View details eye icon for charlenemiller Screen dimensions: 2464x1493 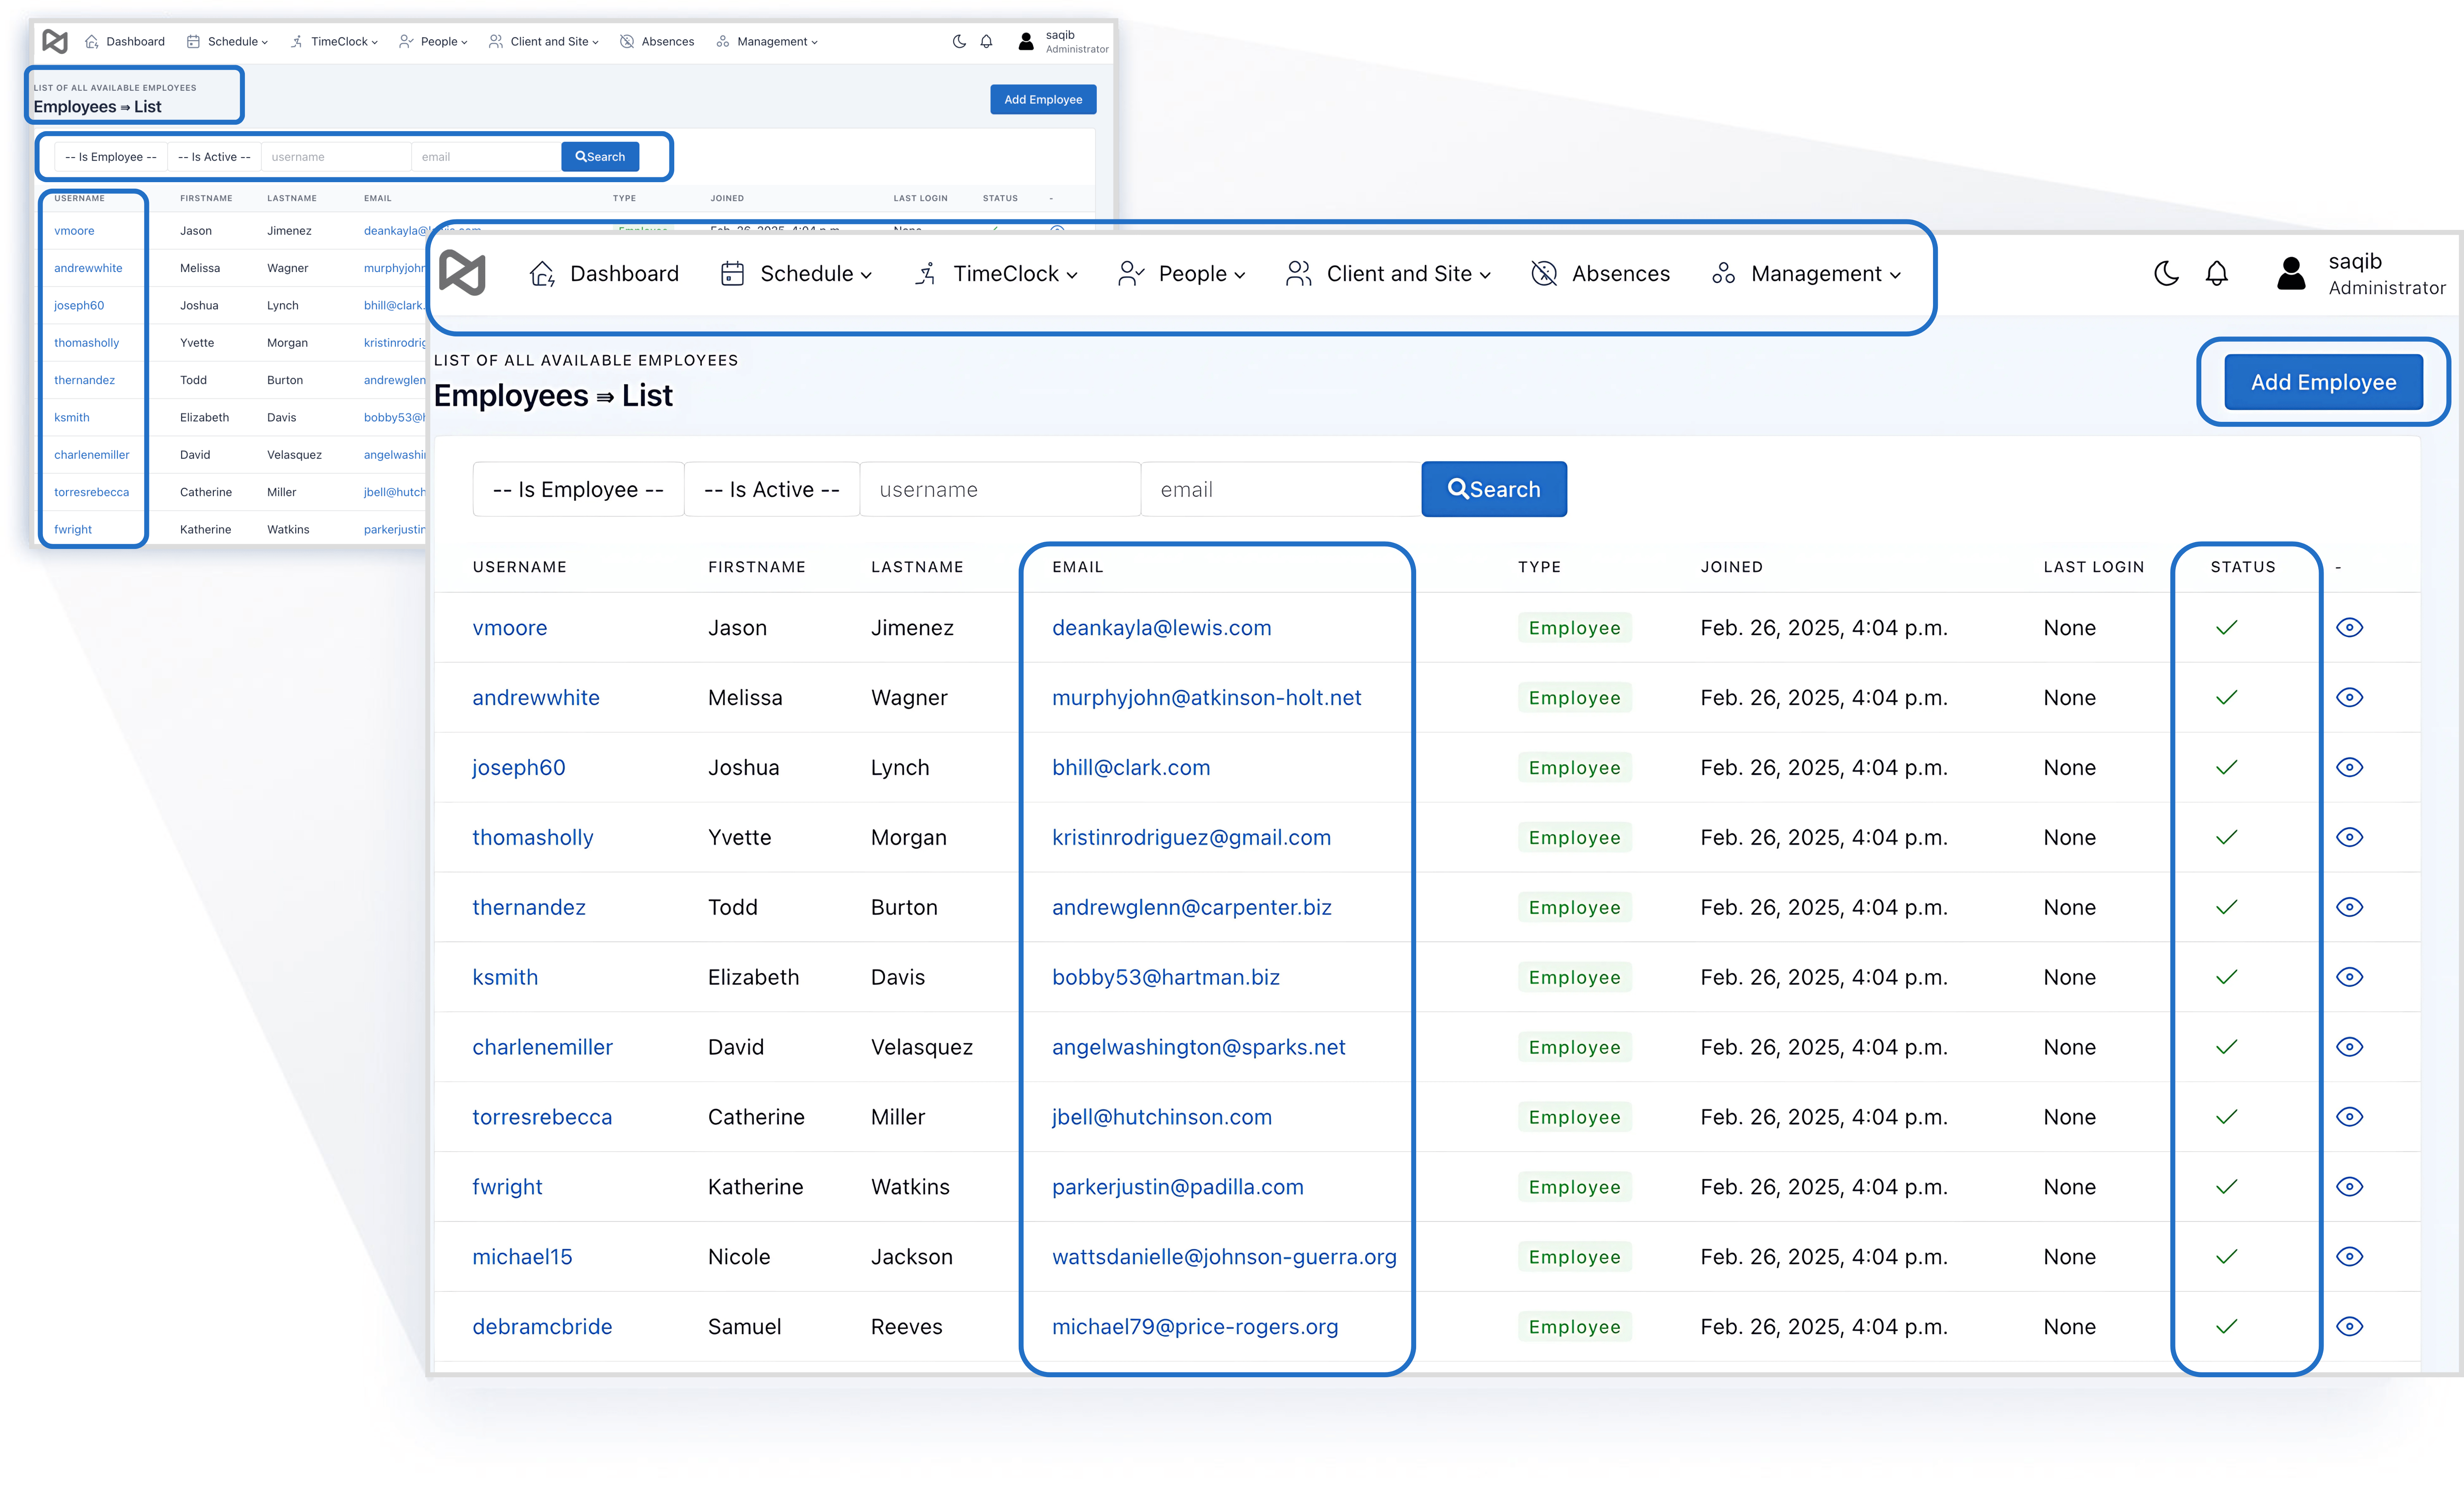(x=2349, y=1047)
